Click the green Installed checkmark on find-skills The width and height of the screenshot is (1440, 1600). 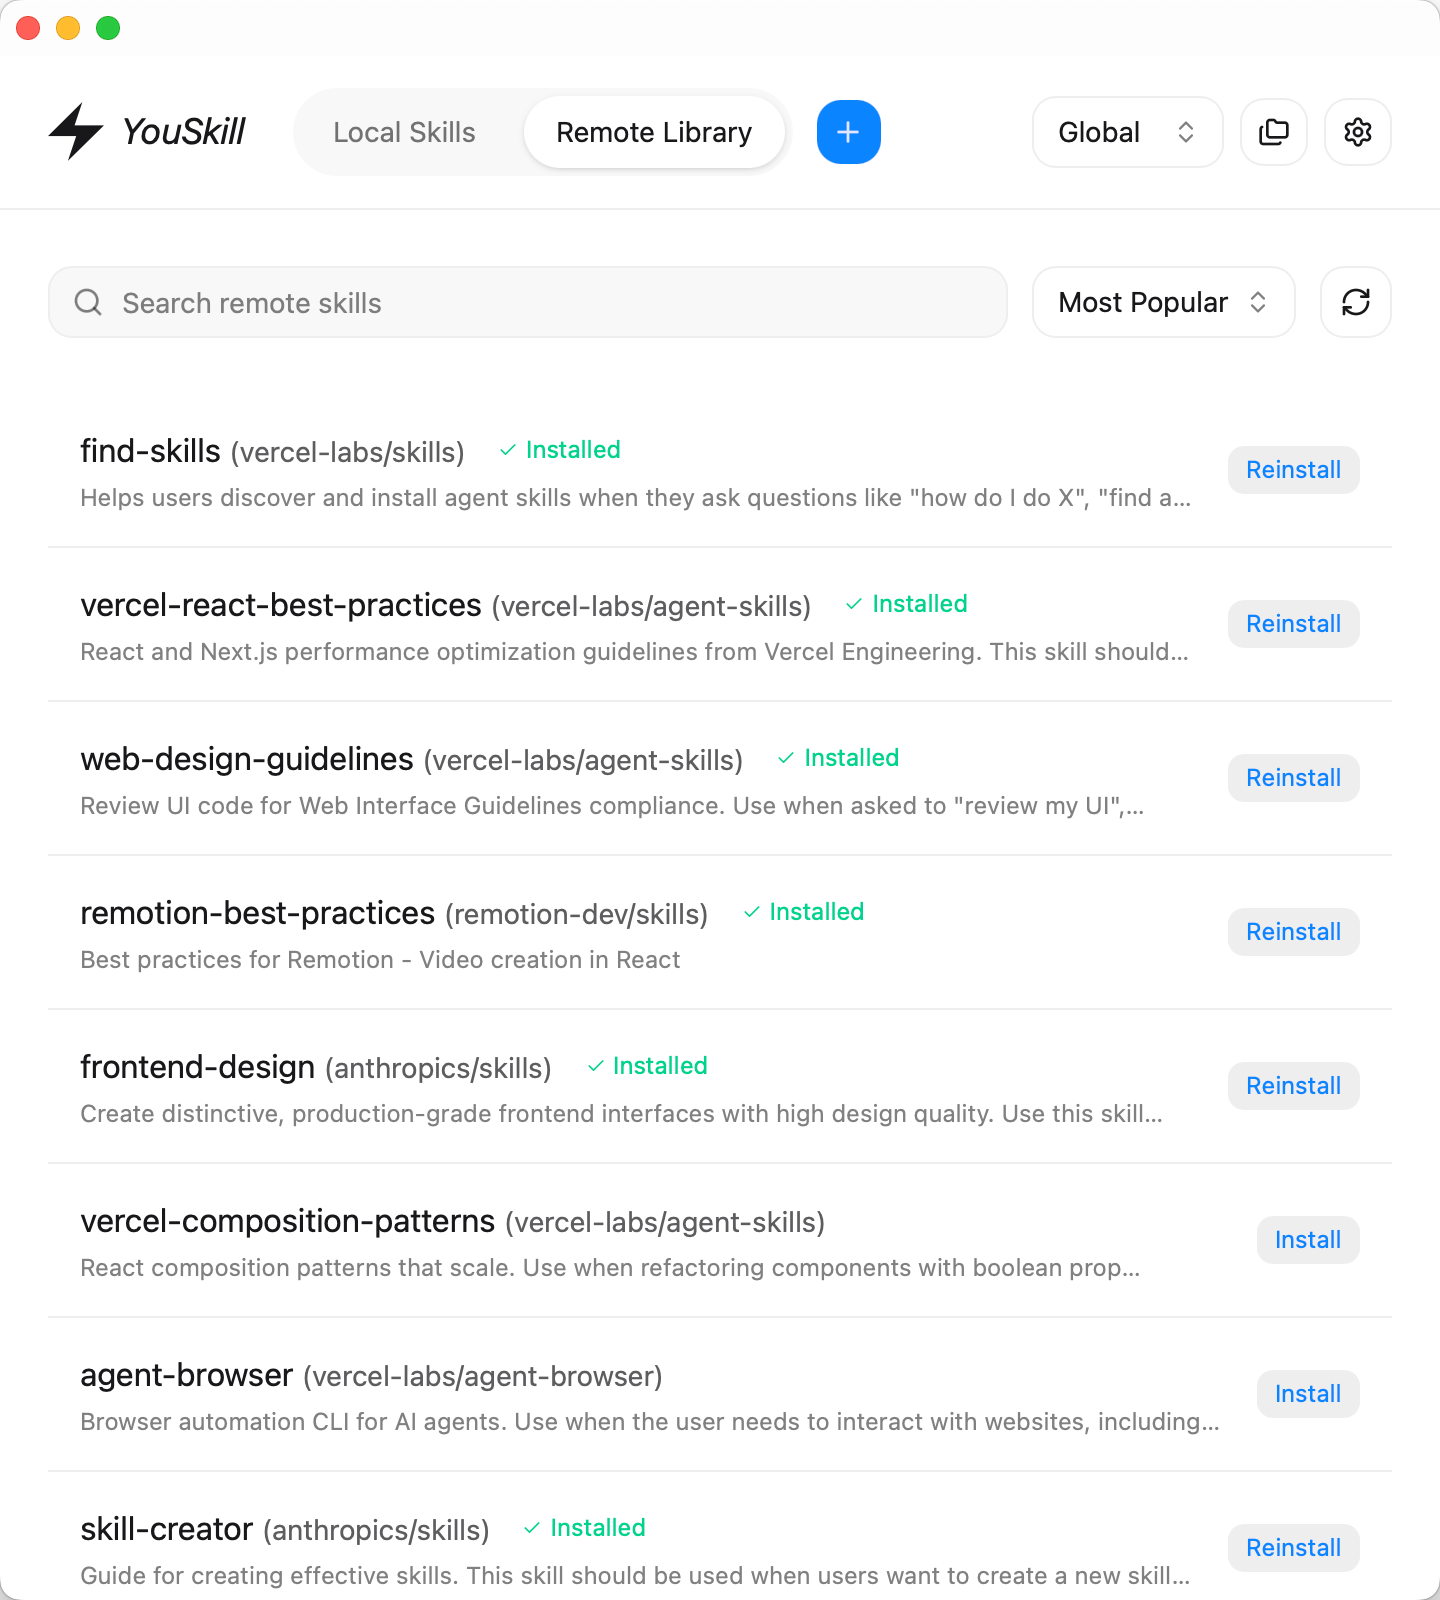[x=507, y=450]
